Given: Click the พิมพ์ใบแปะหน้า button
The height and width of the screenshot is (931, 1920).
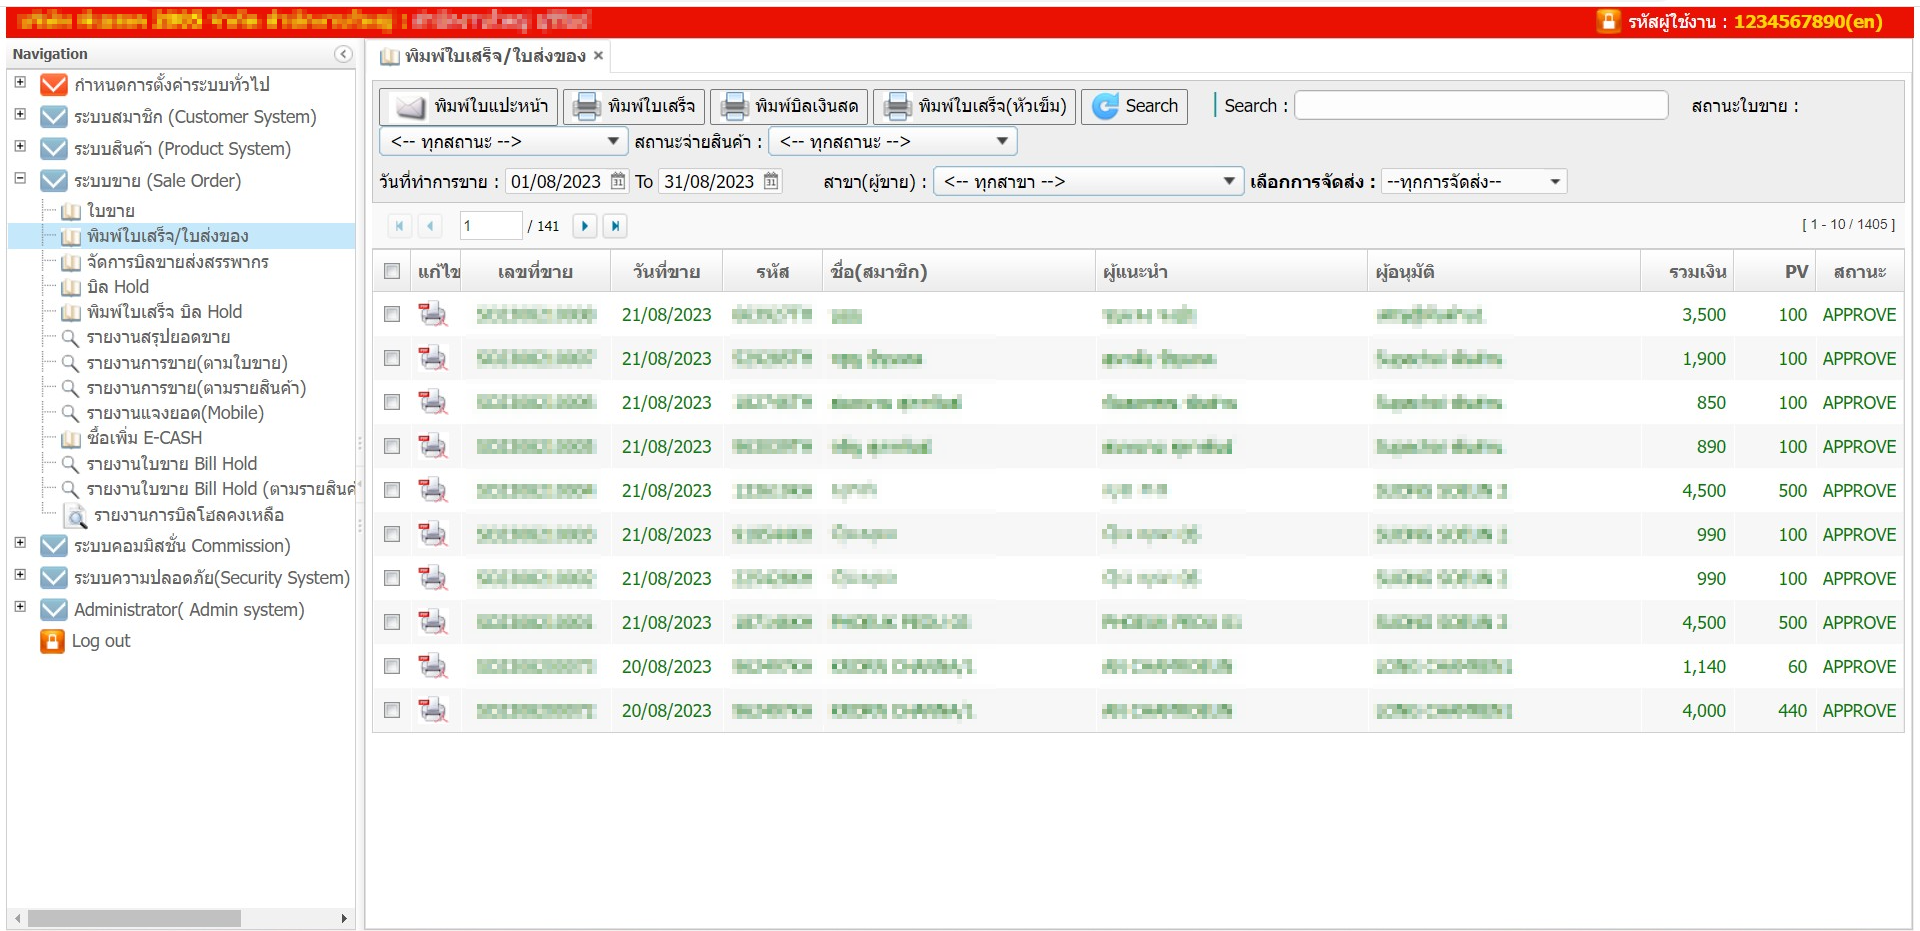Looking at the screenshot, I should (x=468, y=106).
